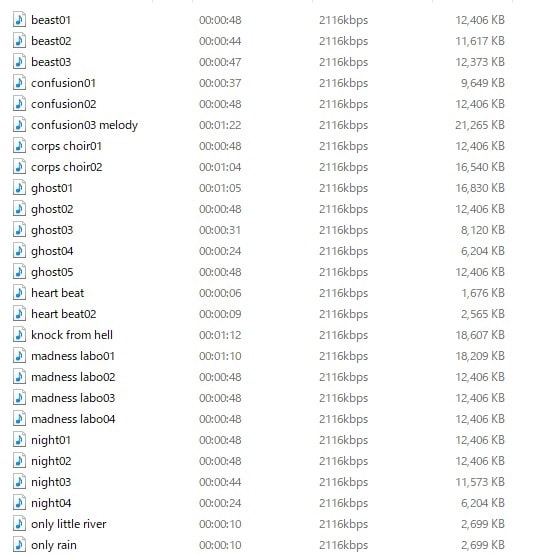This screenshot has width=537, height=555.
Task: Select the confusion03 melody file name
Action: click(x=84, y=125)
